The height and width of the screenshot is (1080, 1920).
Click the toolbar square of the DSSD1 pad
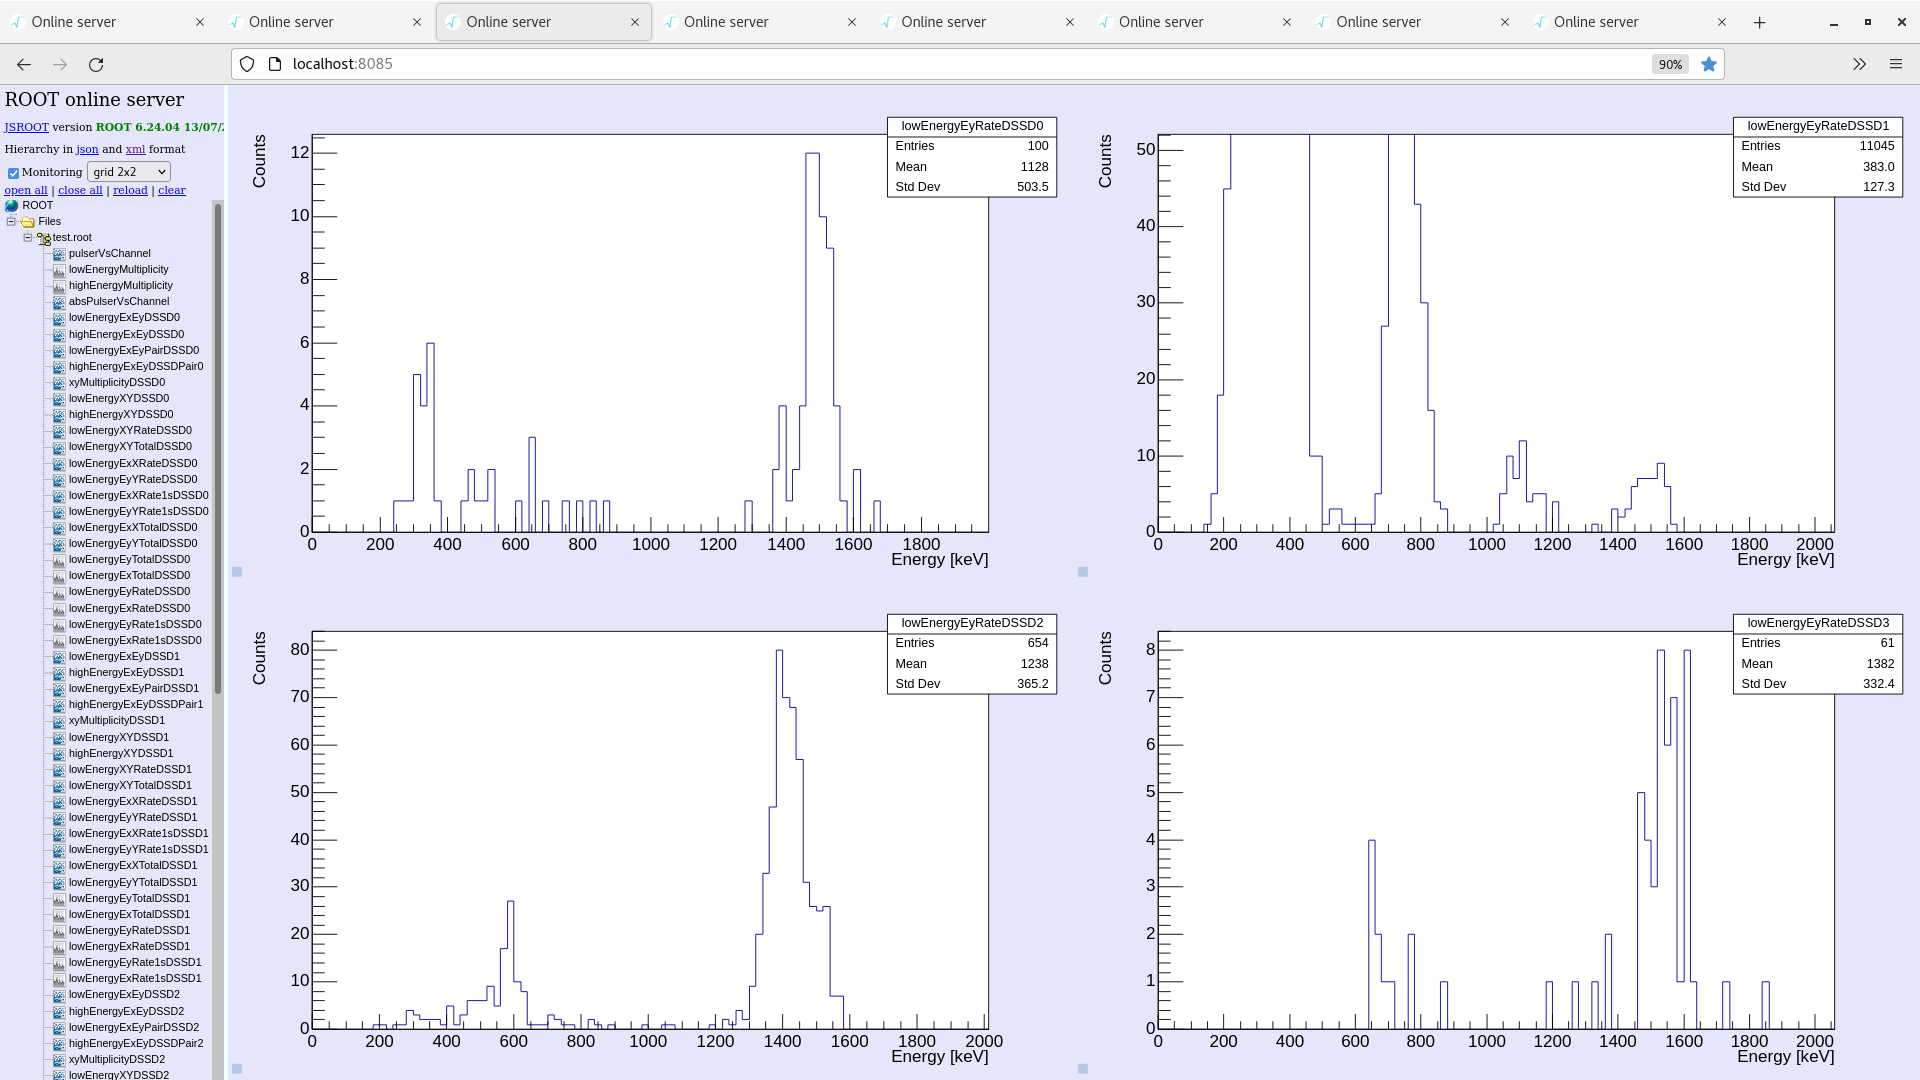tap(1083, 572)
